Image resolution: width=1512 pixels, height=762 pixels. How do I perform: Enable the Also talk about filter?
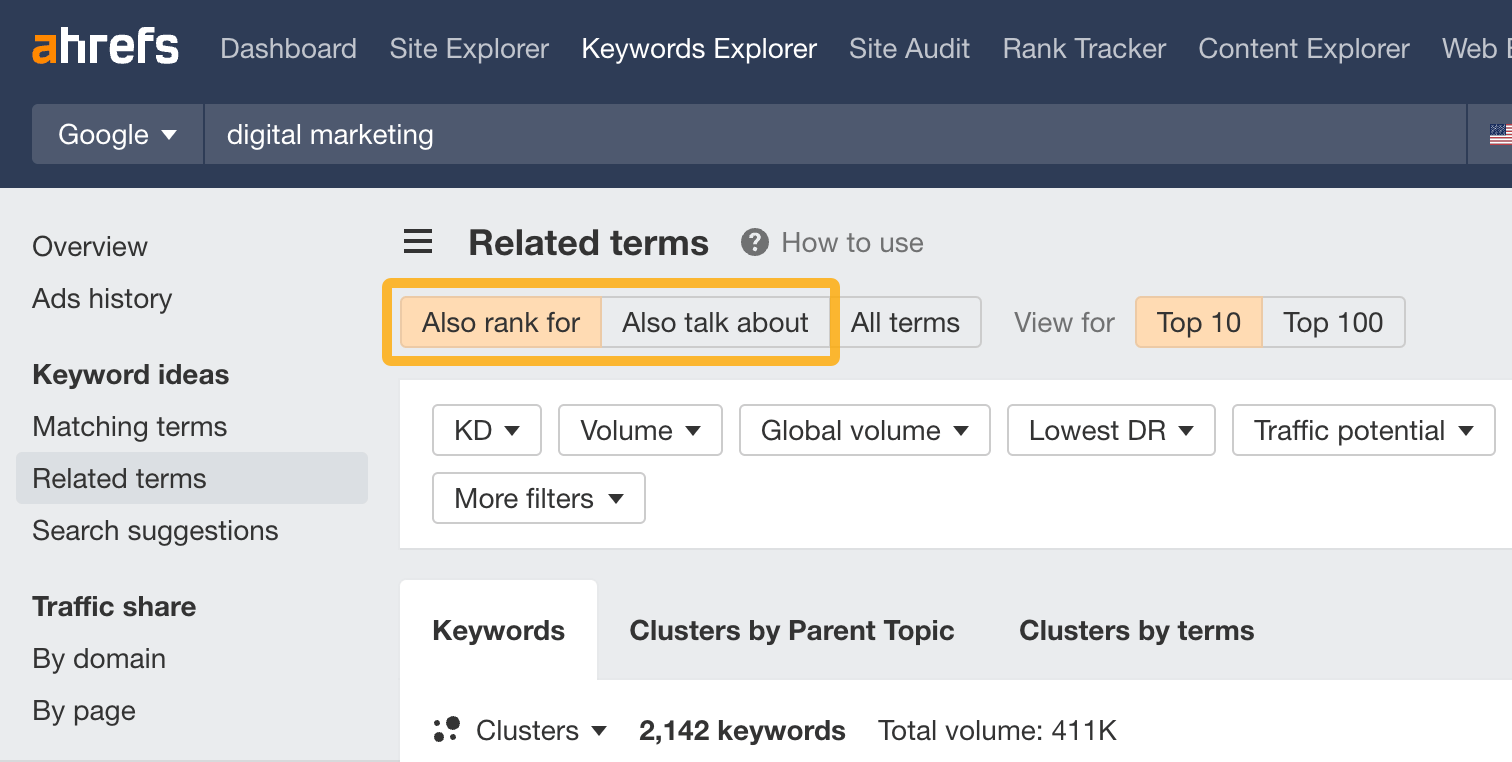point(715,322)
